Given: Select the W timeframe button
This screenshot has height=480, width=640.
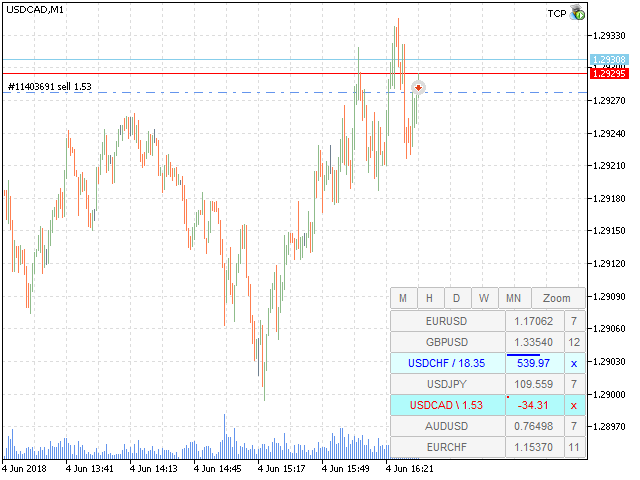Looking at the screenshot, I should (484, 298).
